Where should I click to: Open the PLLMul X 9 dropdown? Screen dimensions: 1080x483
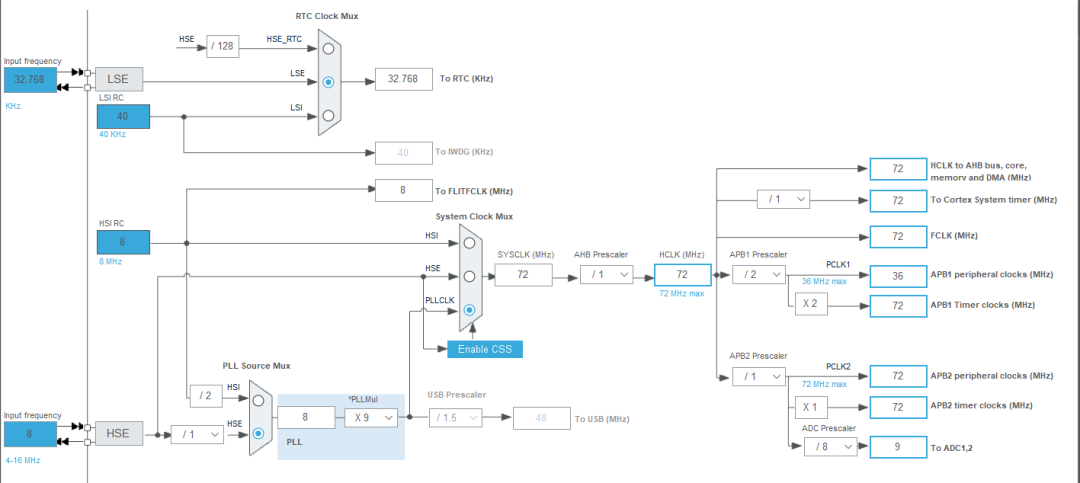pos(371,417)
